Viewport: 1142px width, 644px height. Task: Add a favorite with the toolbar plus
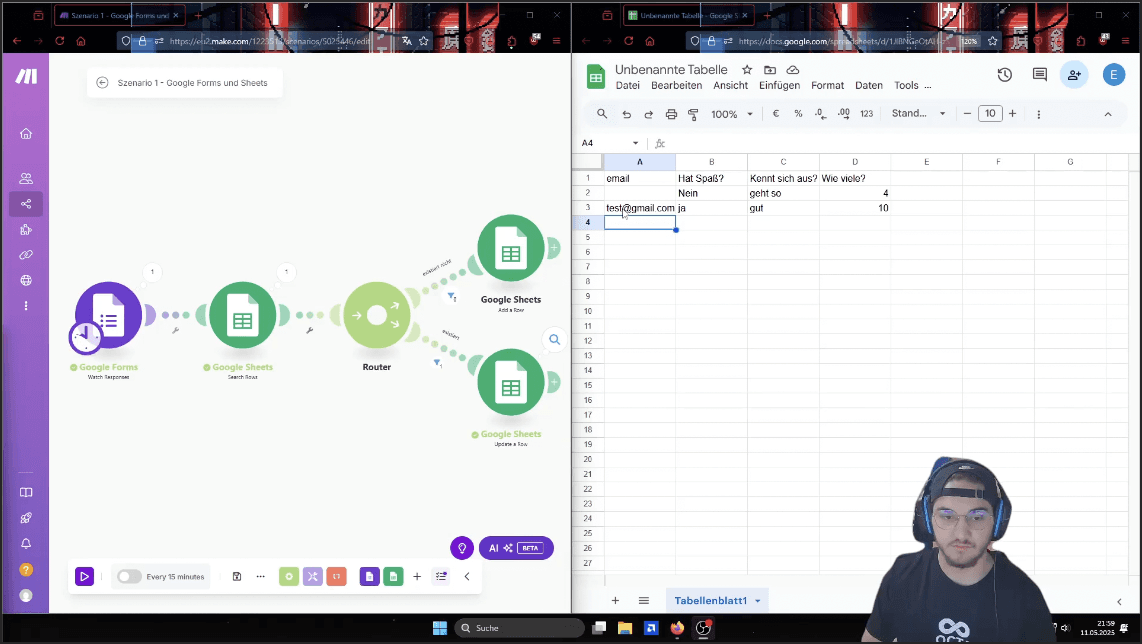point(417,576)
